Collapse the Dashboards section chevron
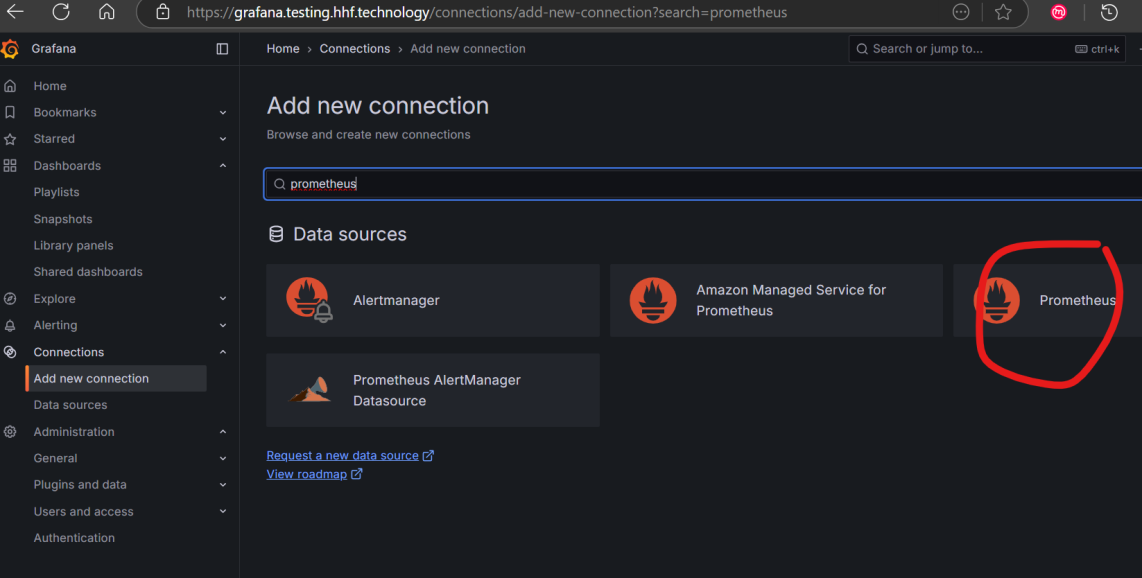 click(x=223, y=166)
